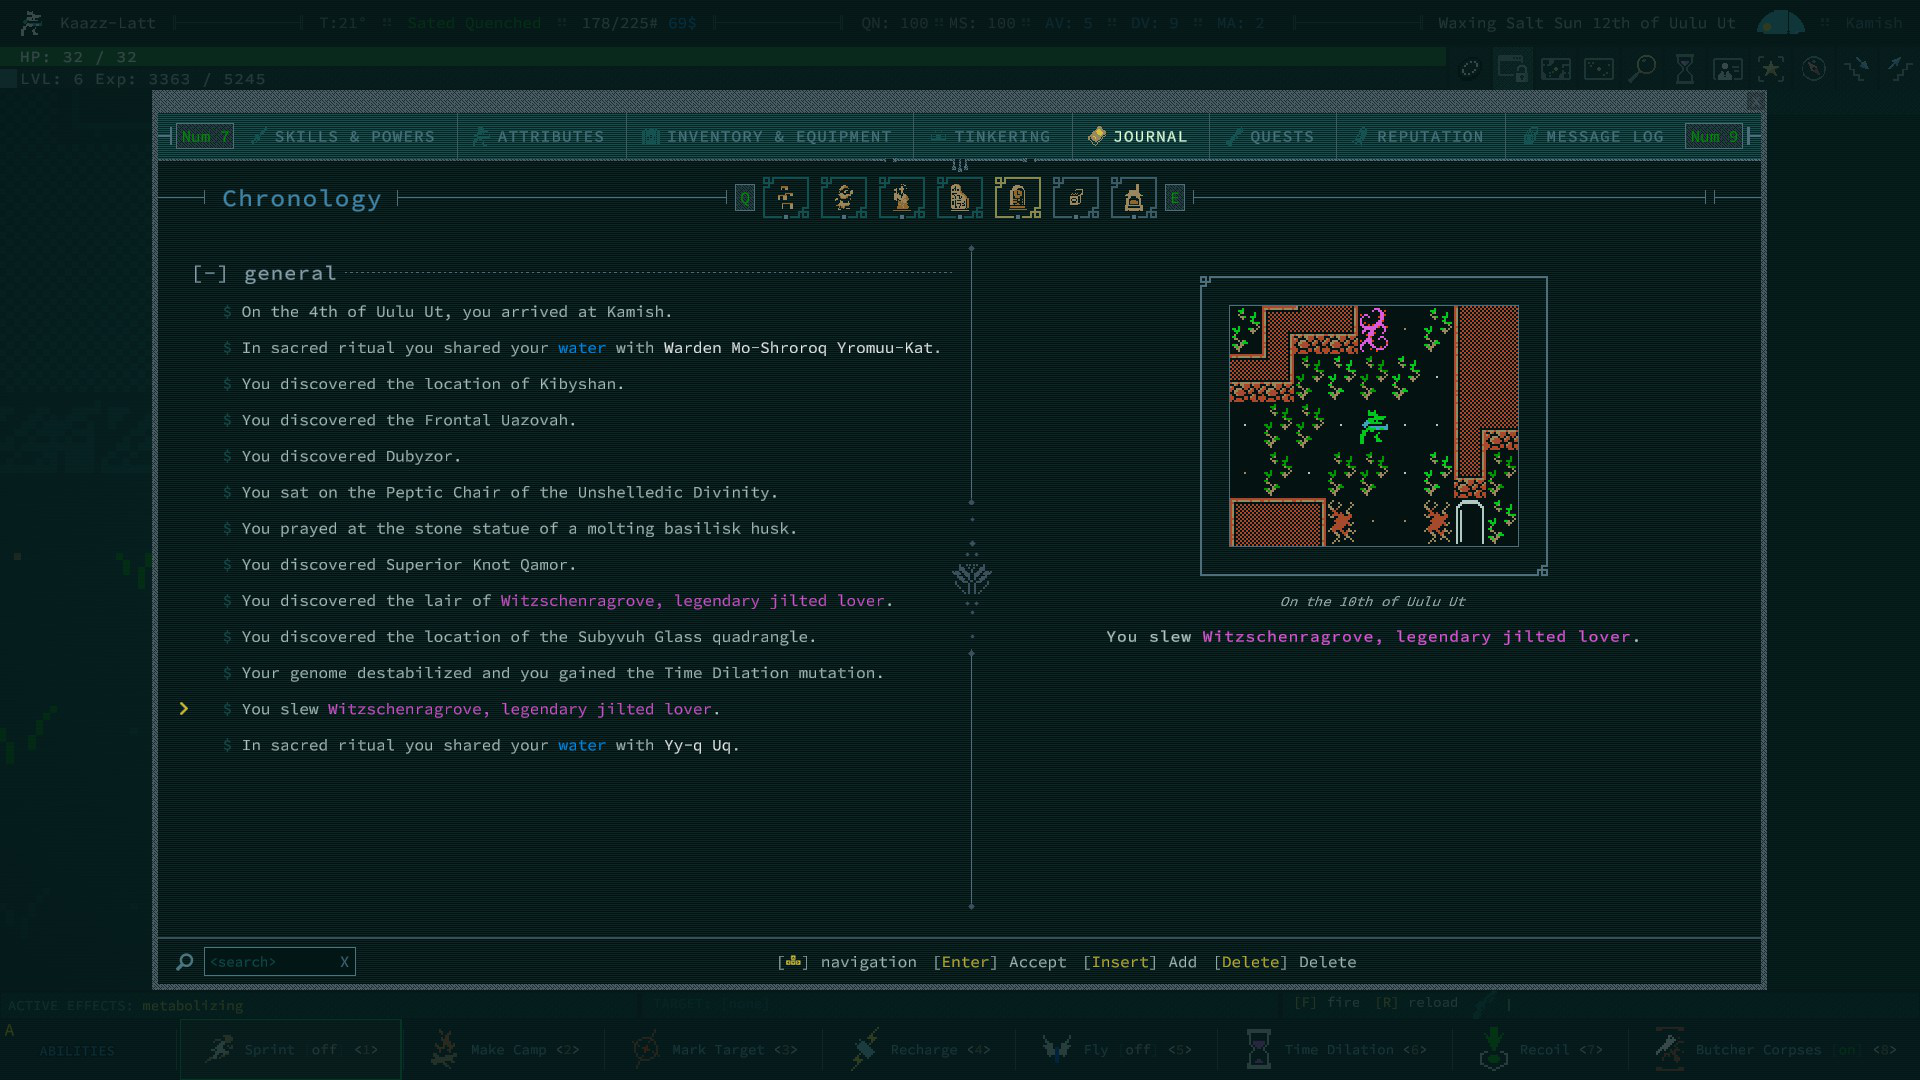Toggle the Fly ability on

[1117, 1049]
